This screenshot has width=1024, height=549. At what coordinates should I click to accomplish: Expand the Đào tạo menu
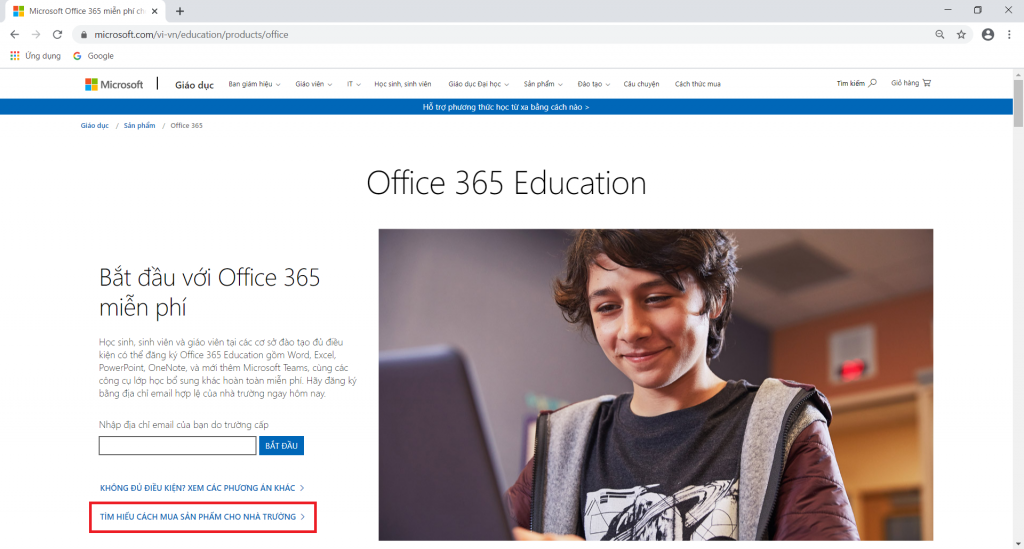pyautogui.click(x=594, y=84)
